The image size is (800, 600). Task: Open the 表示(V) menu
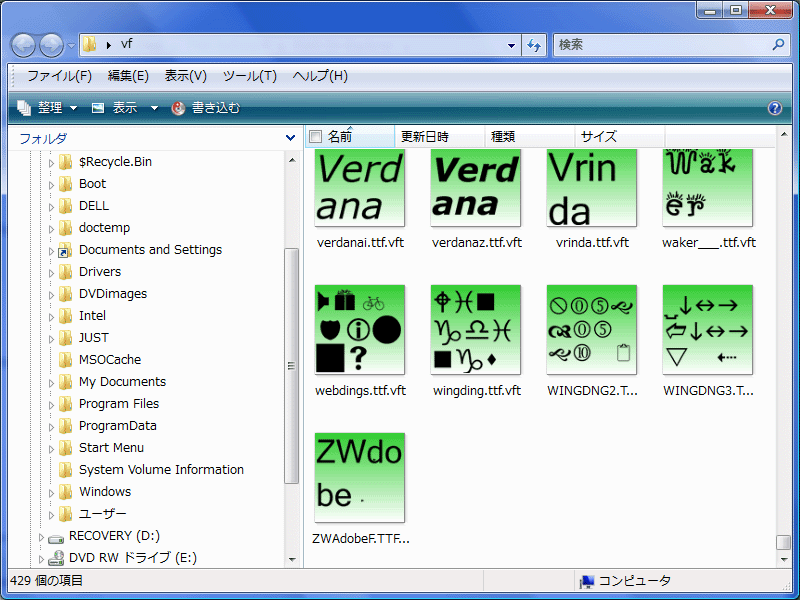(186, 76)
